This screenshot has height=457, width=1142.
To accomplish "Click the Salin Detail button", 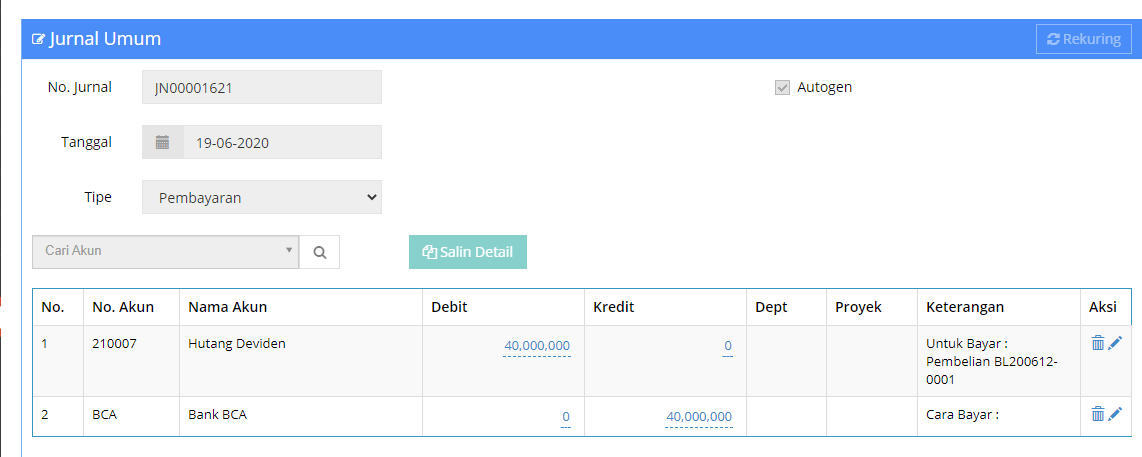I will [x=468, y=252].
